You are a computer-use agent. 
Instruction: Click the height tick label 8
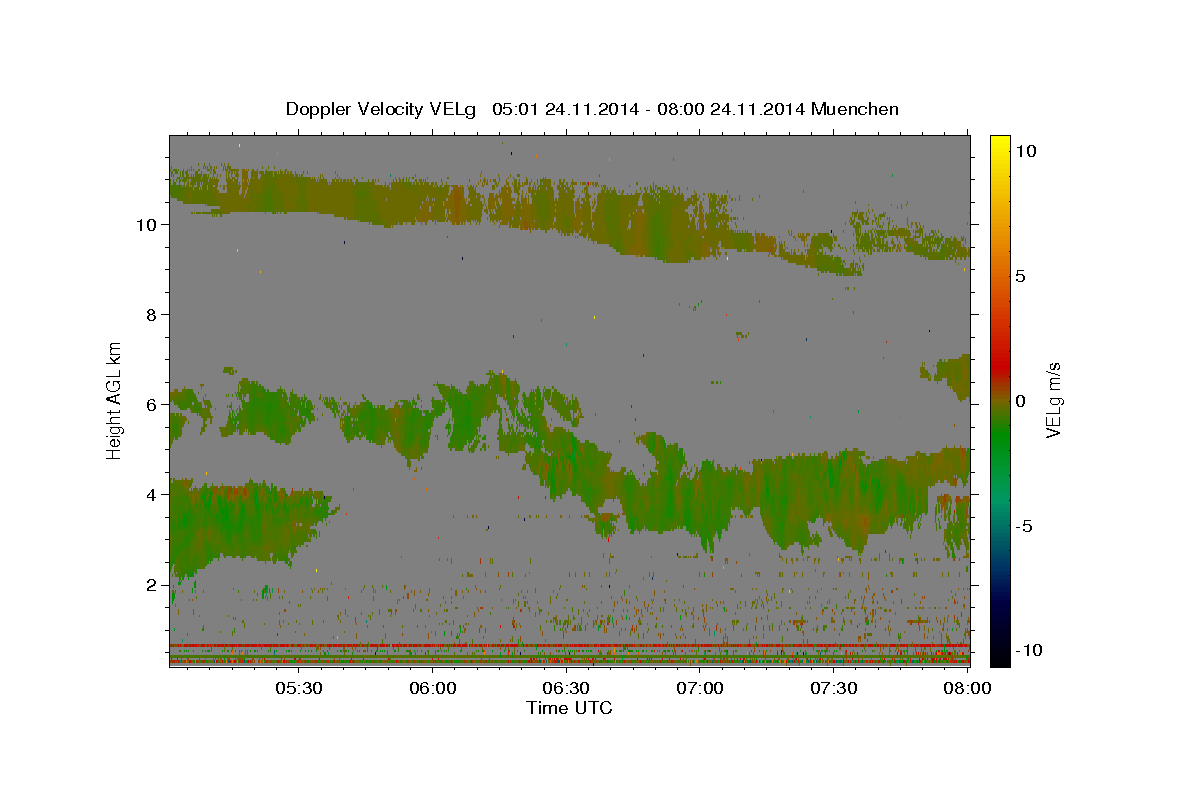click(x=152, y=314)
